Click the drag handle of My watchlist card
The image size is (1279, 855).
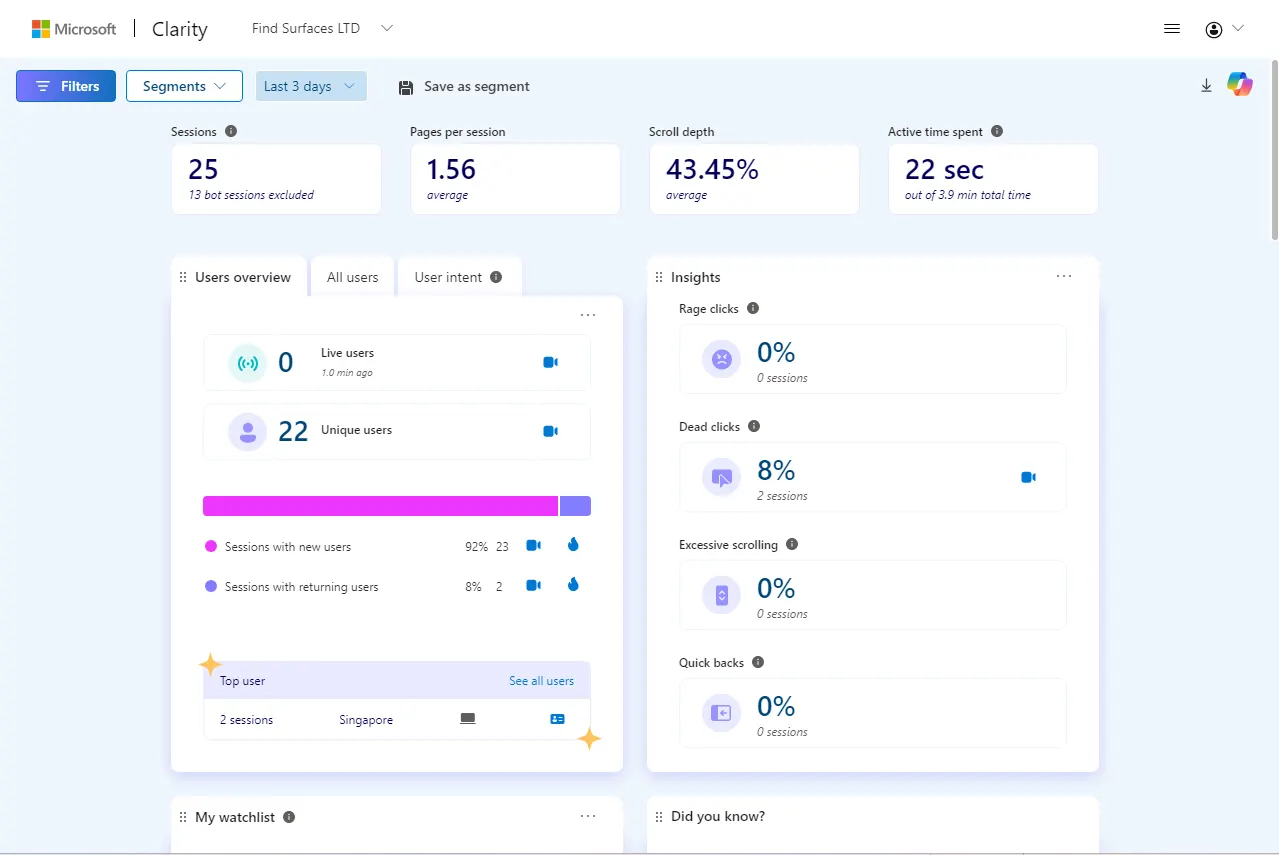[183, 817]
